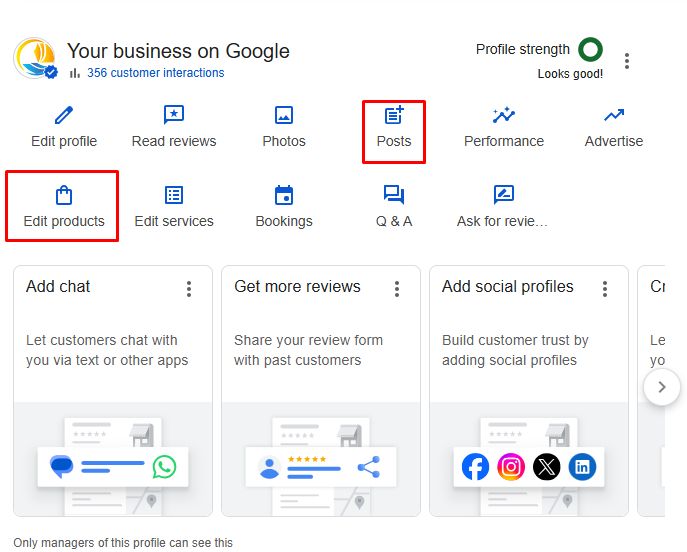
Task: Click the share icon in reviews card
Action: pyautogui.click(x=368, y=467)
